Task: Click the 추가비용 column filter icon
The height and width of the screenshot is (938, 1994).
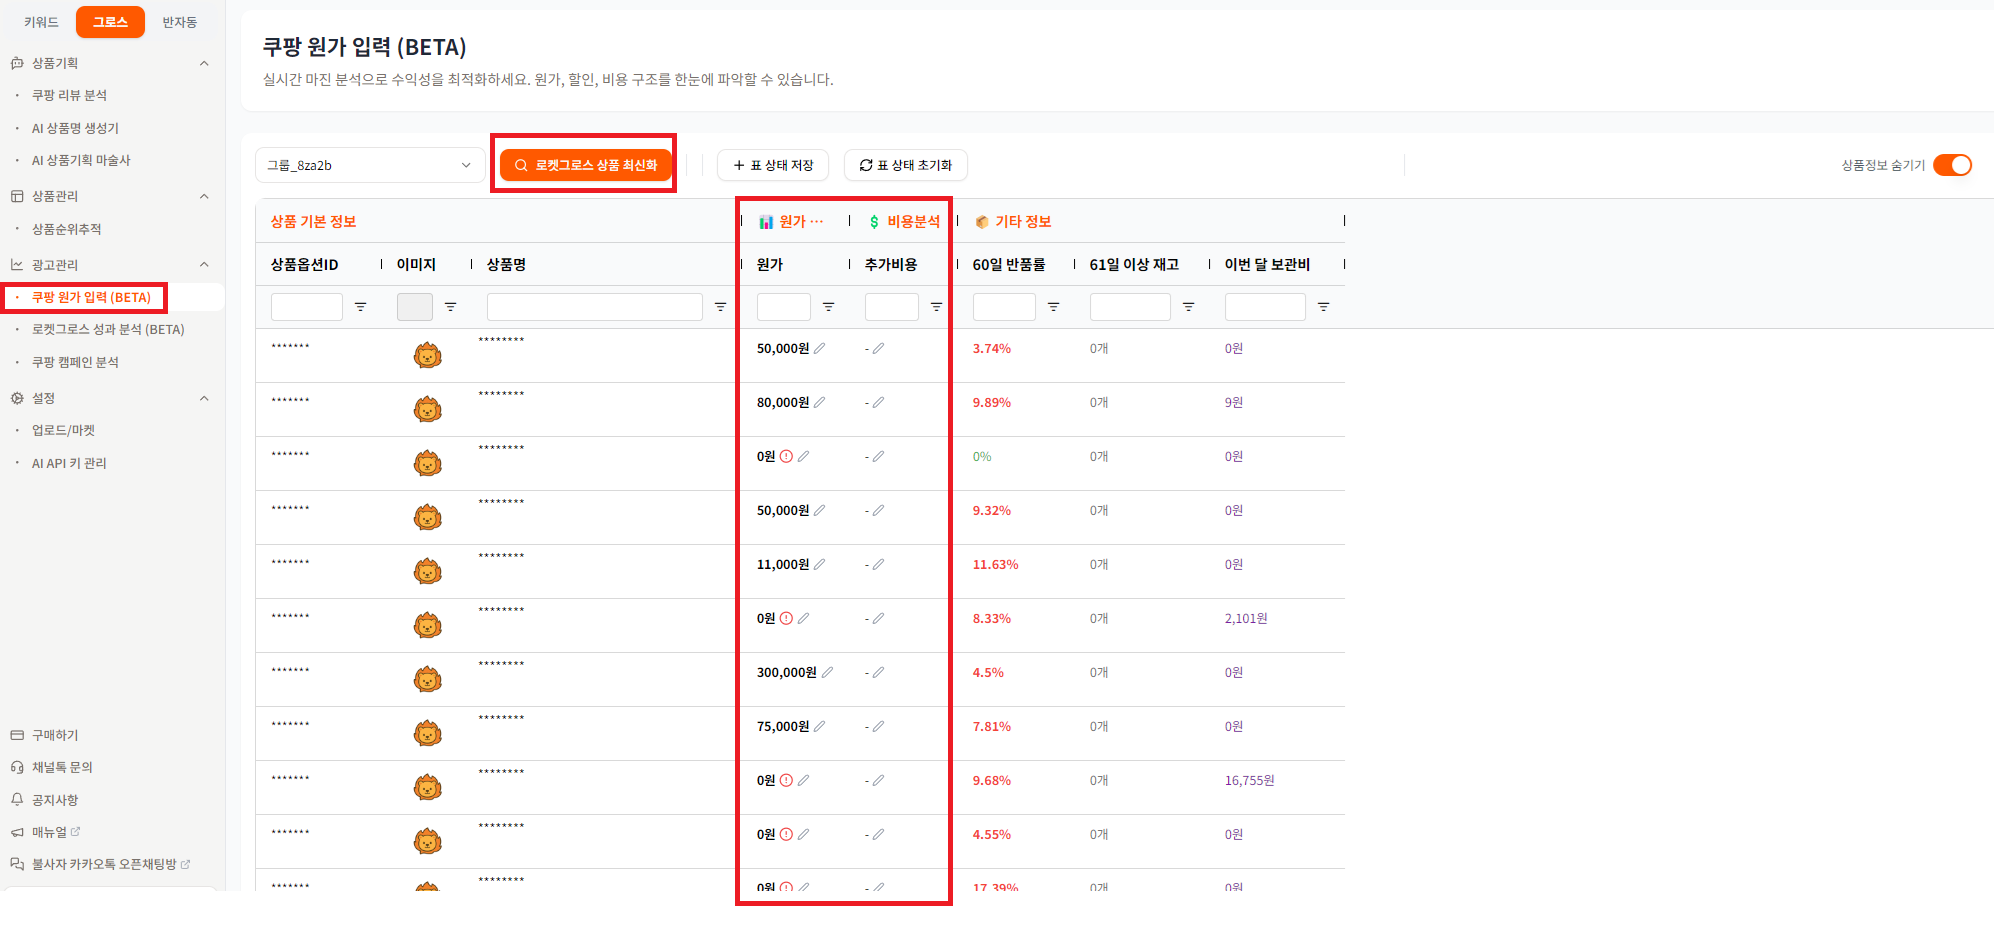Action: pos(937,307)
